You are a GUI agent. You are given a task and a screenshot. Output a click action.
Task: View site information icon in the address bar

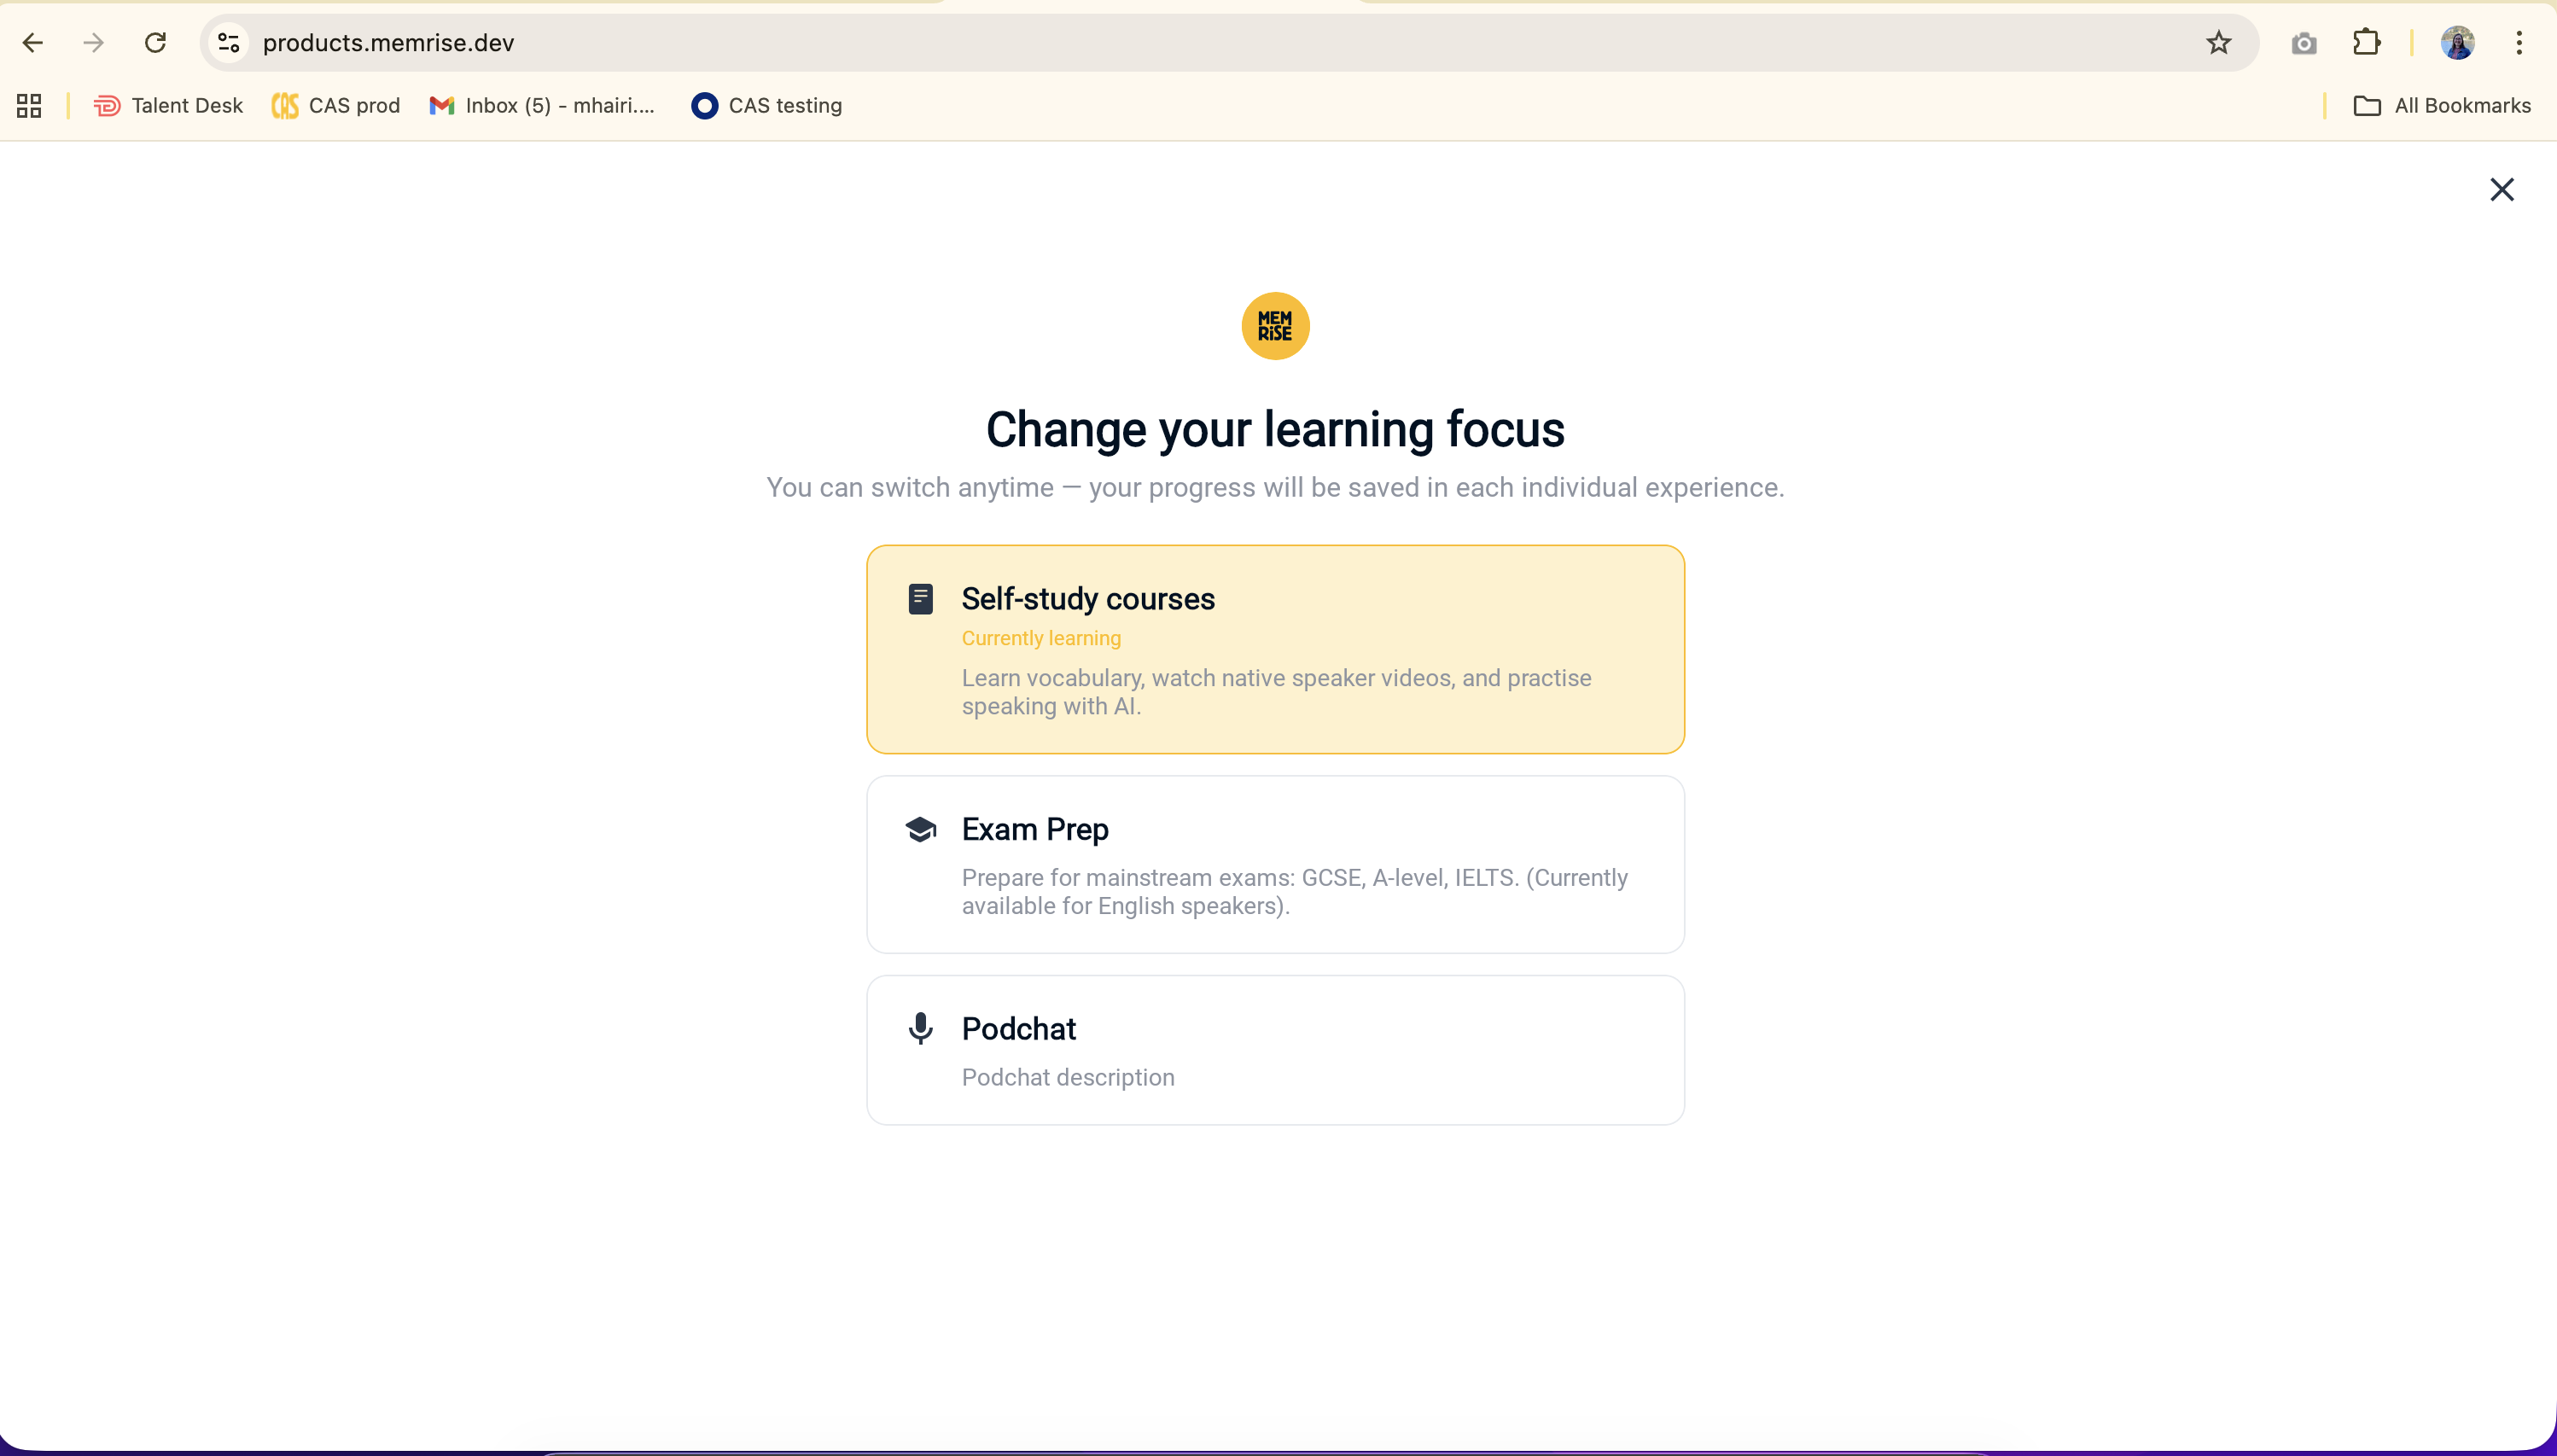229,43
